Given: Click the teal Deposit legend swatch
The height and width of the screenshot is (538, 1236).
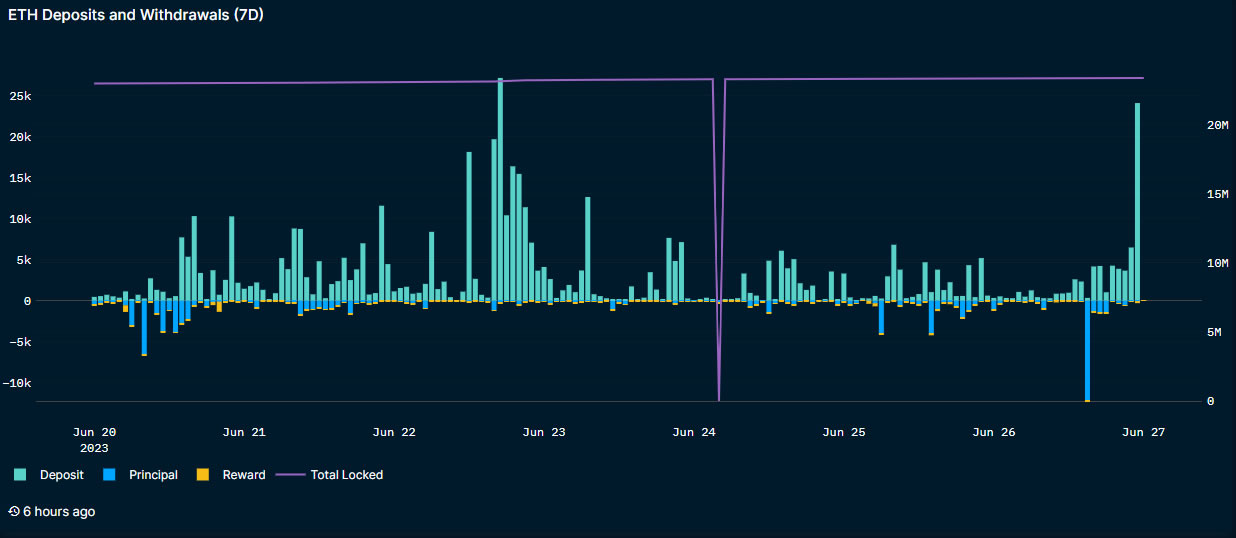Looking at the screenshot, I should pyautogui.click(x=20, y=475).
